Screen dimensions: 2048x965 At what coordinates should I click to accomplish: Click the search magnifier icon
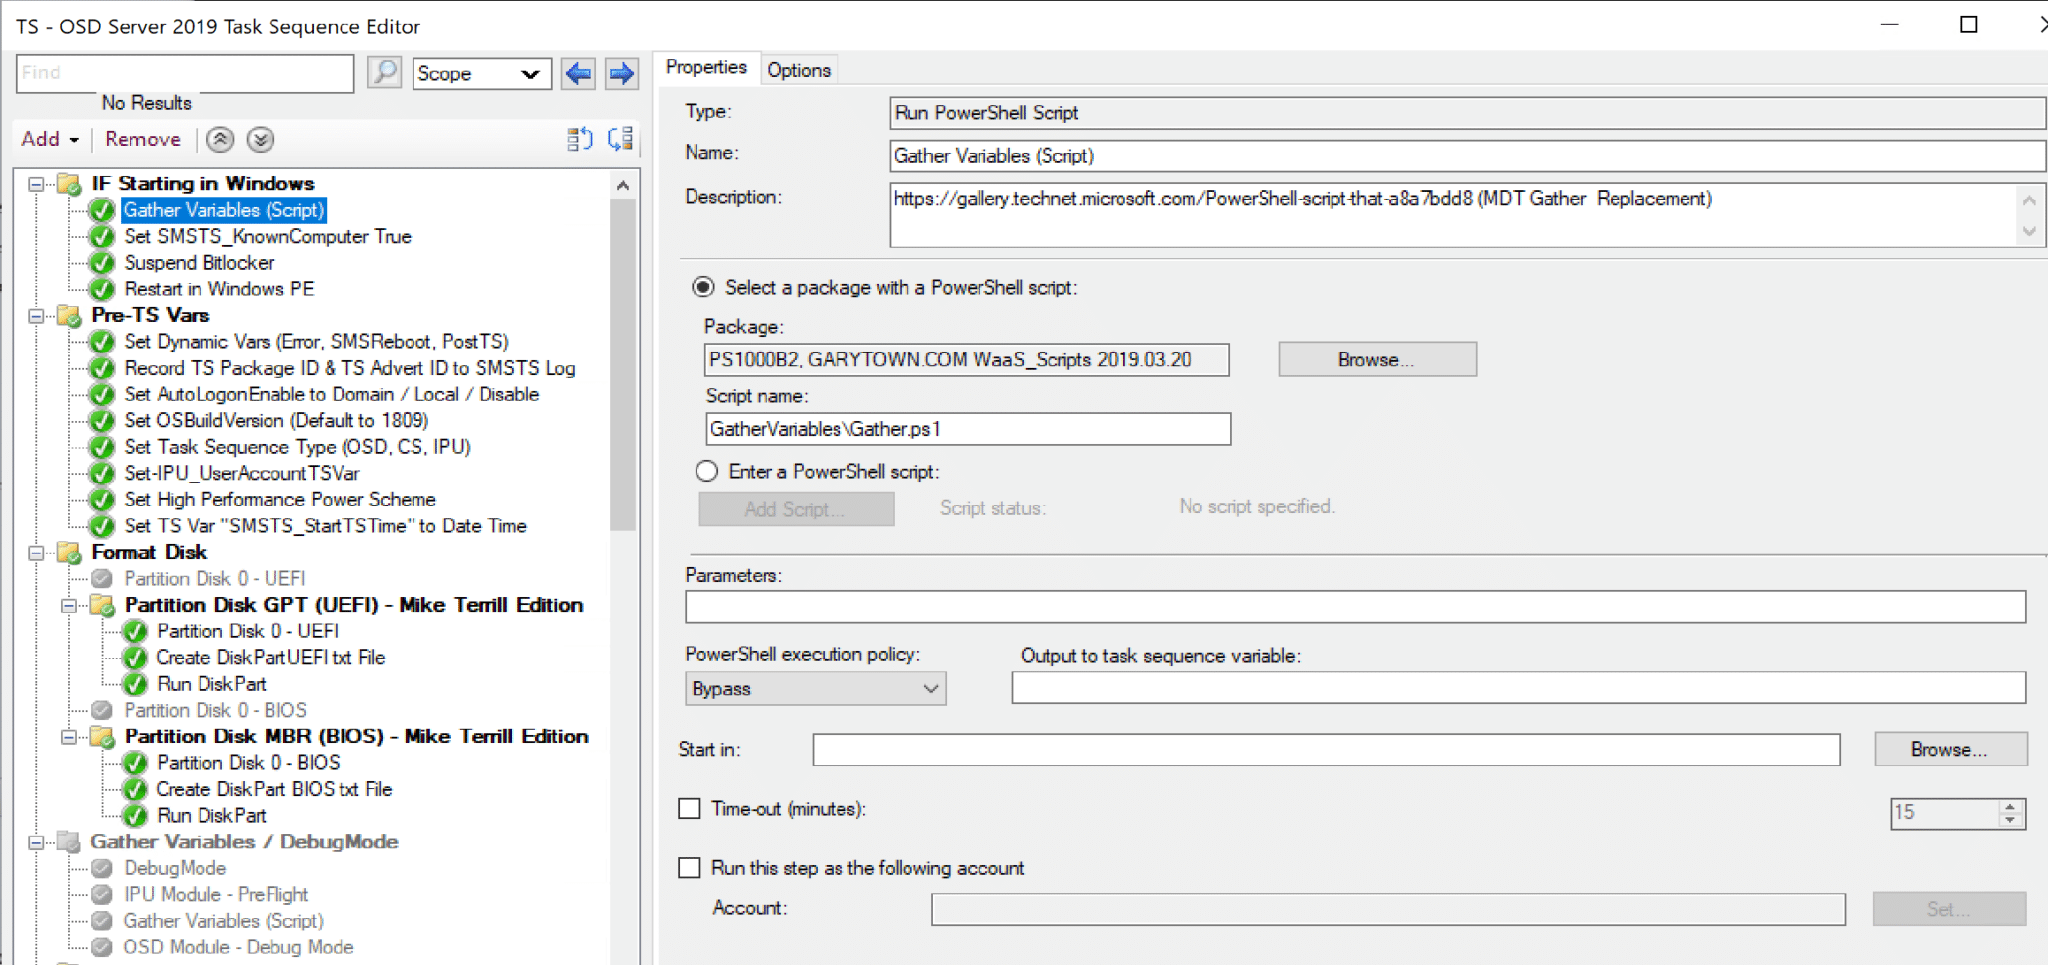[384, 73]
